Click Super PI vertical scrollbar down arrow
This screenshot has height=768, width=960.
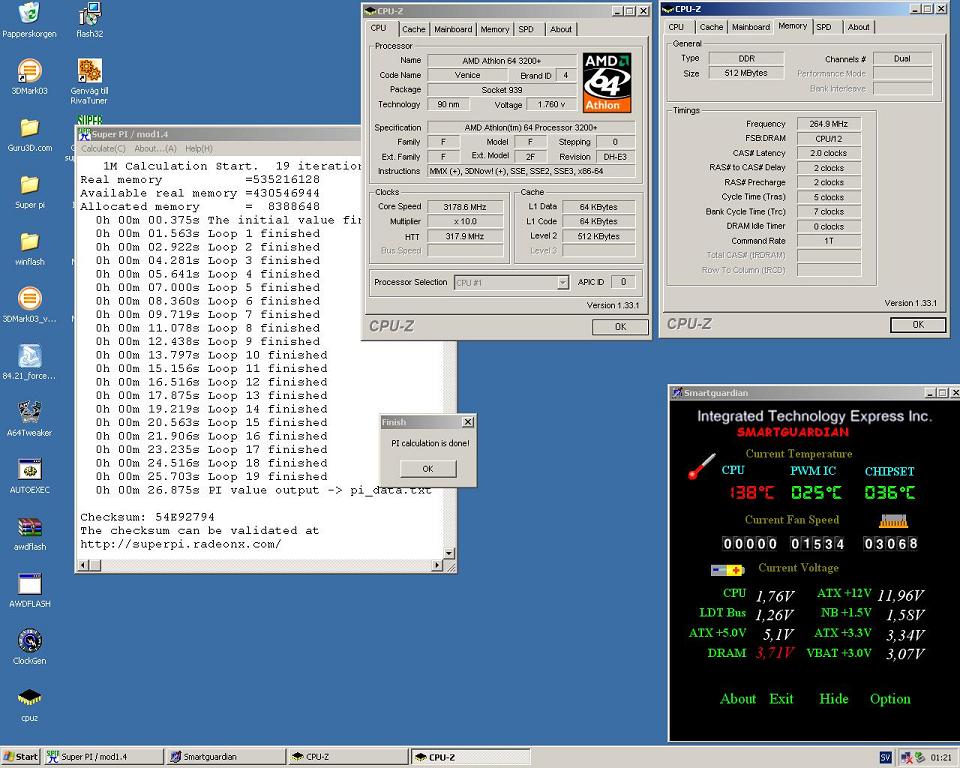(449, 554)
